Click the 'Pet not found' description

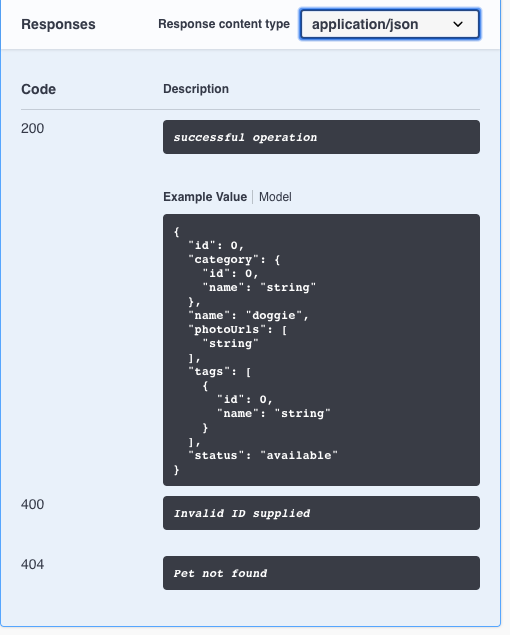(321, 573)
